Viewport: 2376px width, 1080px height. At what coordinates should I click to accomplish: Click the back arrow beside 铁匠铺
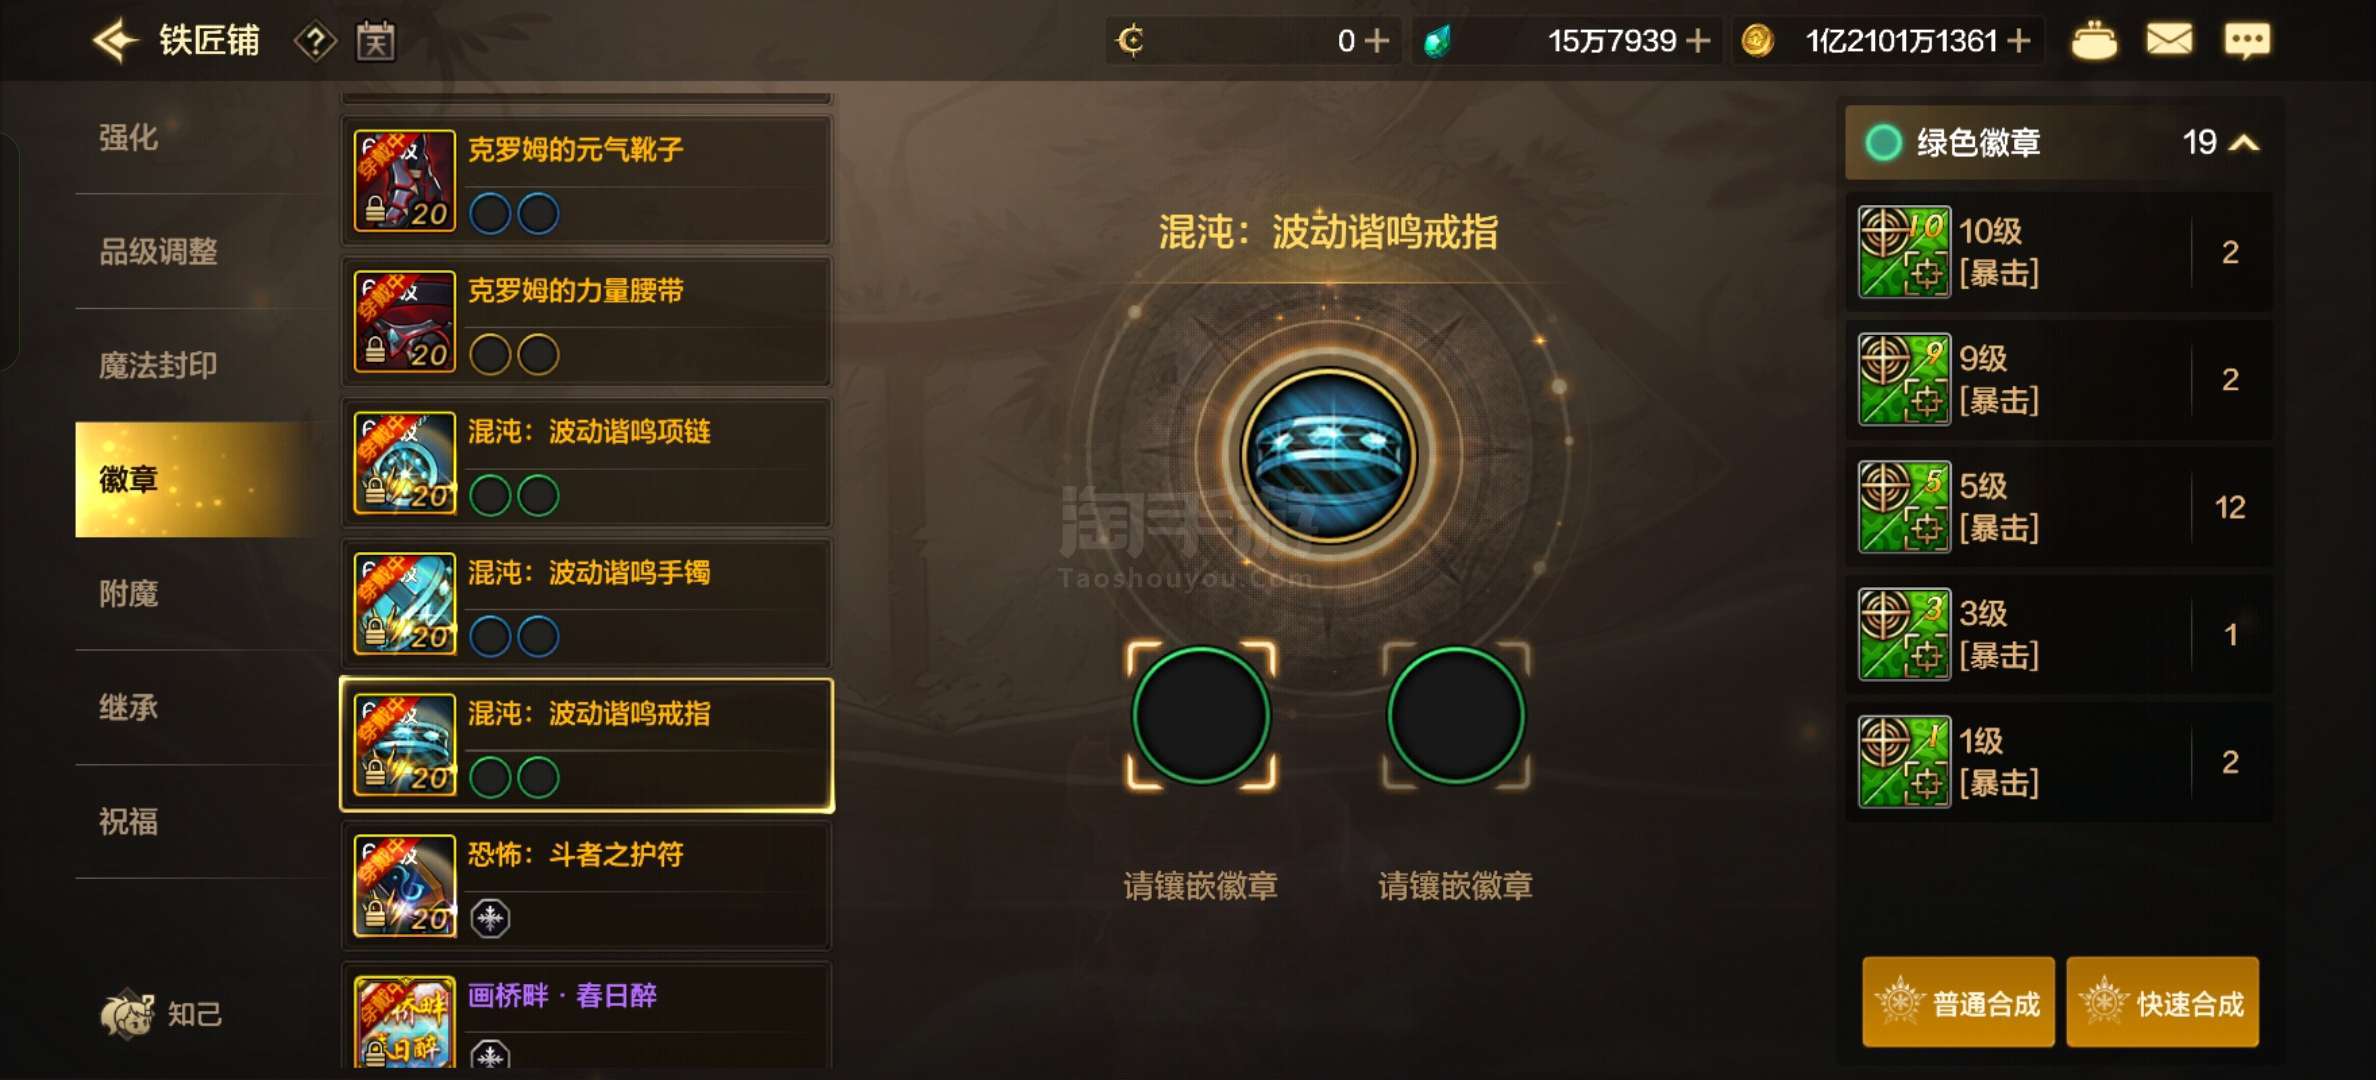click(x=116, y=41)
